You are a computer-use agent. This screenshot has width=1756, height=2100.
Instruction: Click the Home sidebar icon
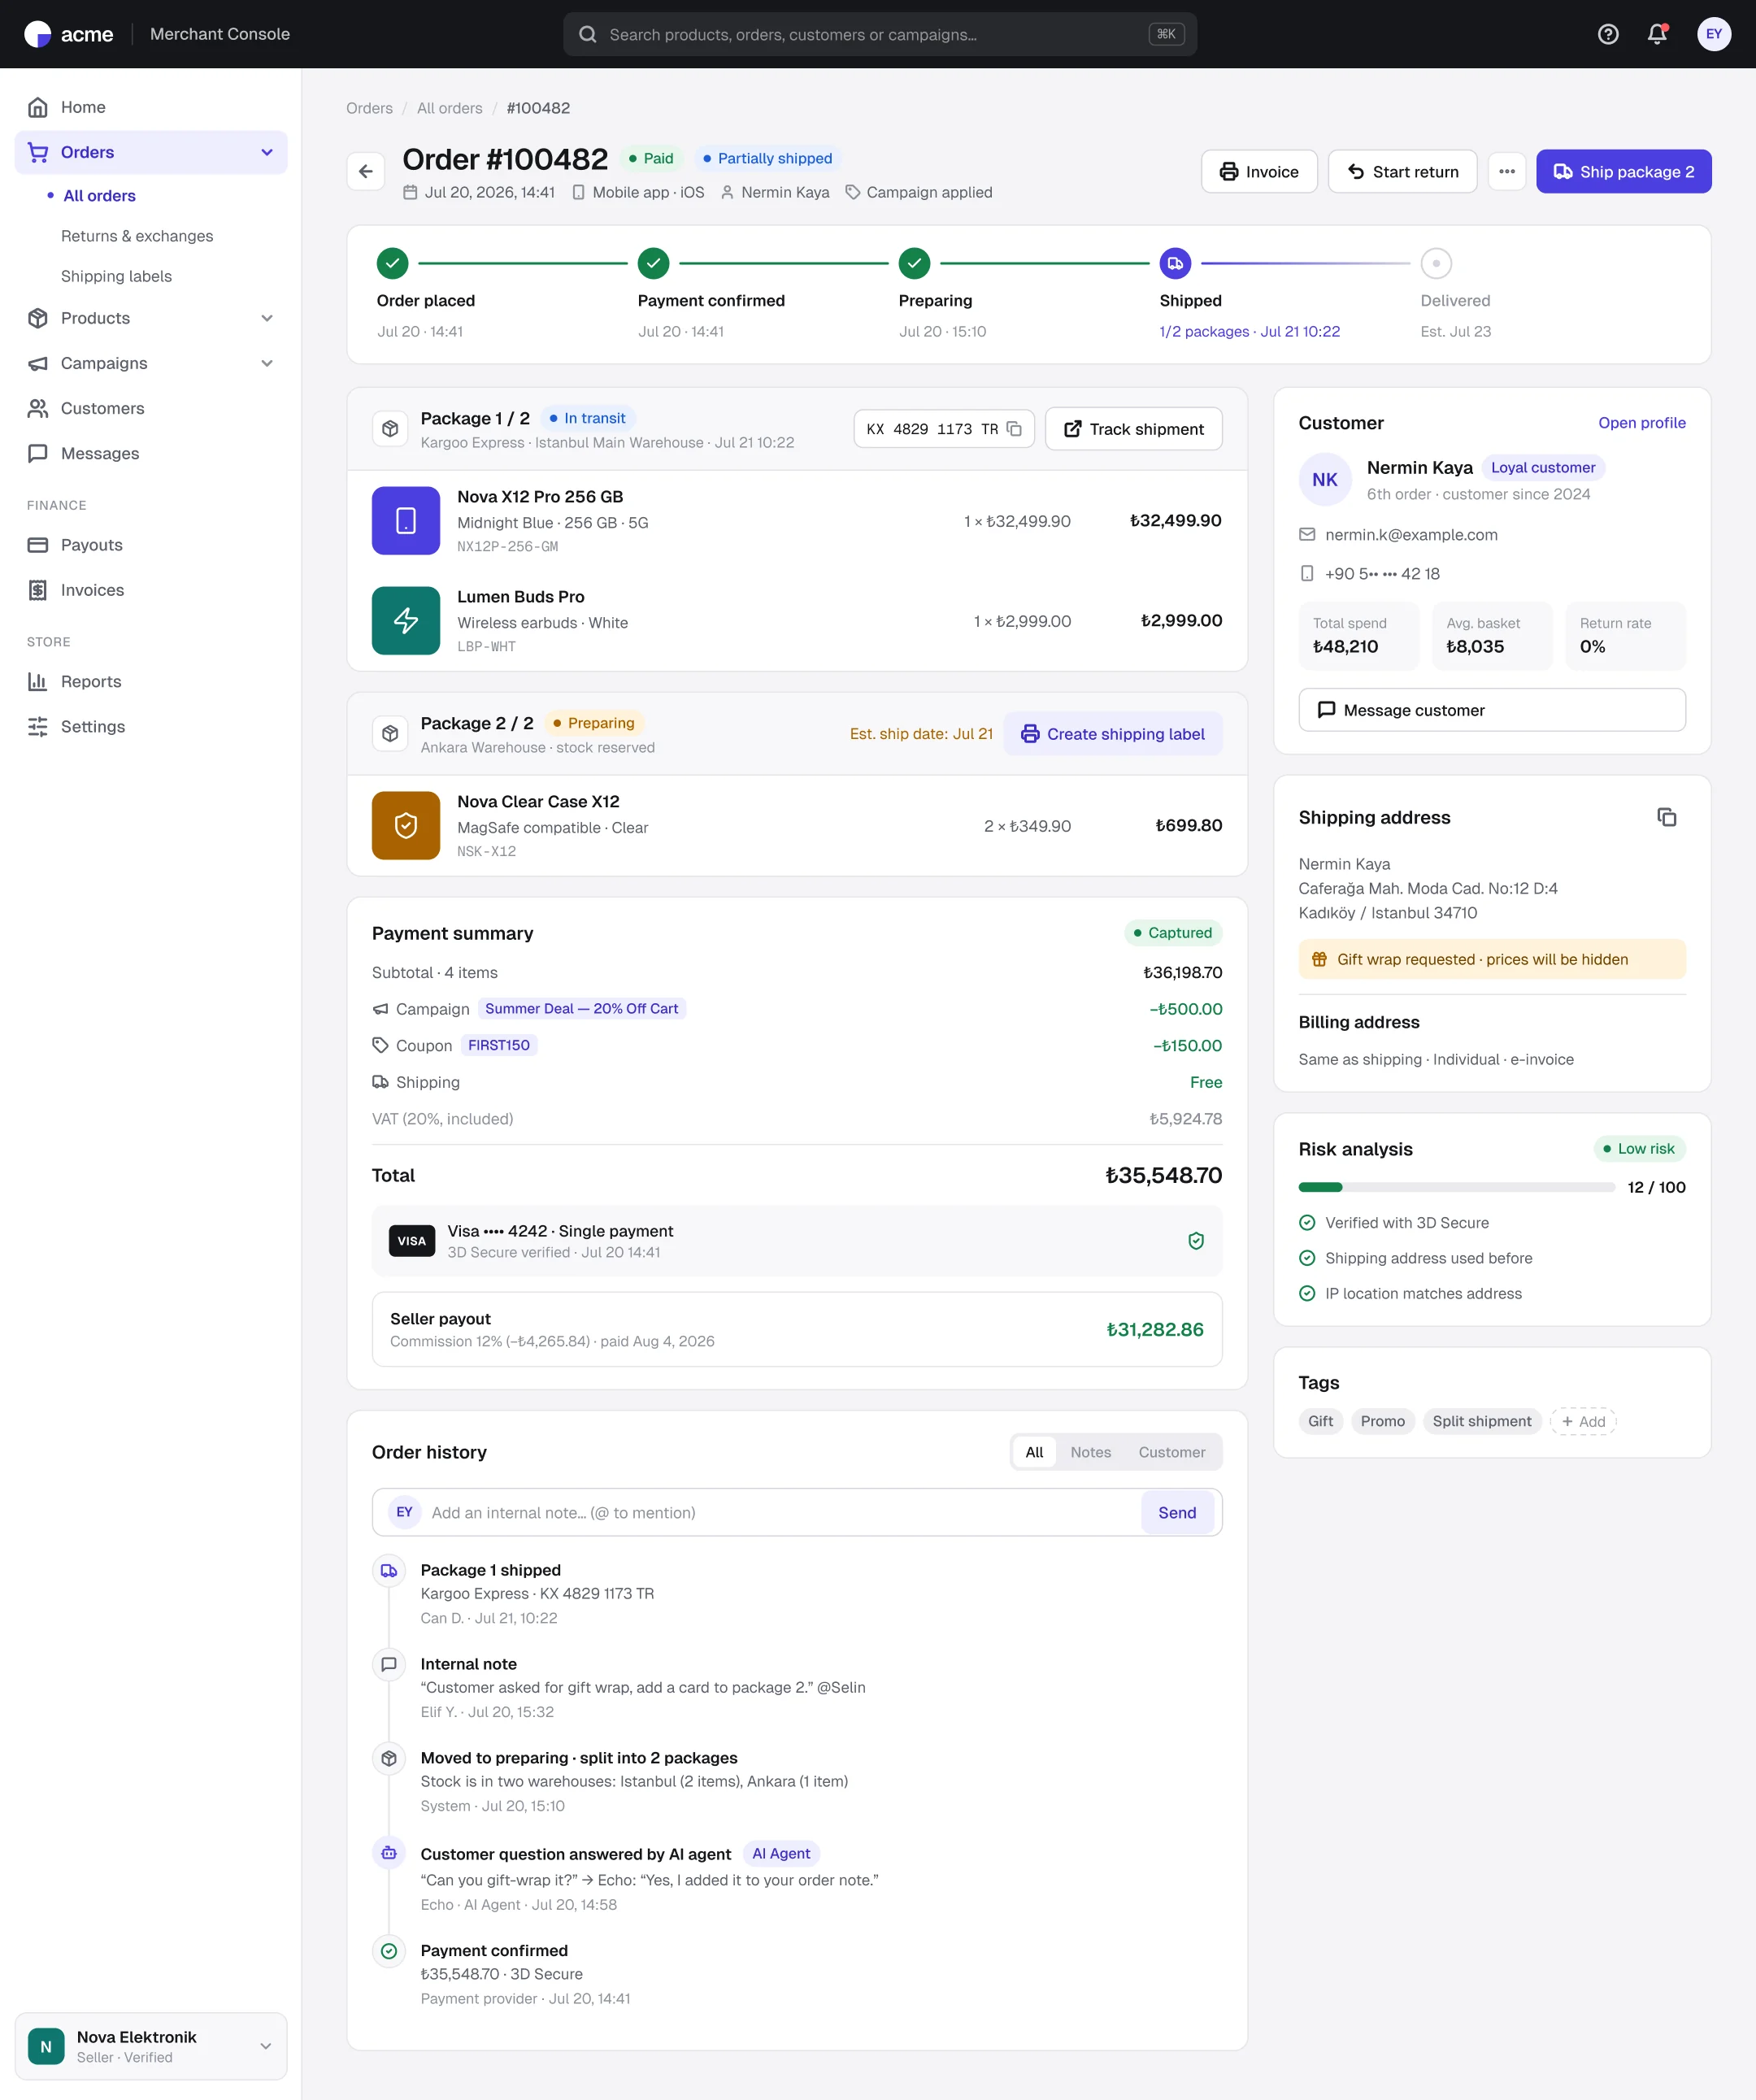[38, 107]
